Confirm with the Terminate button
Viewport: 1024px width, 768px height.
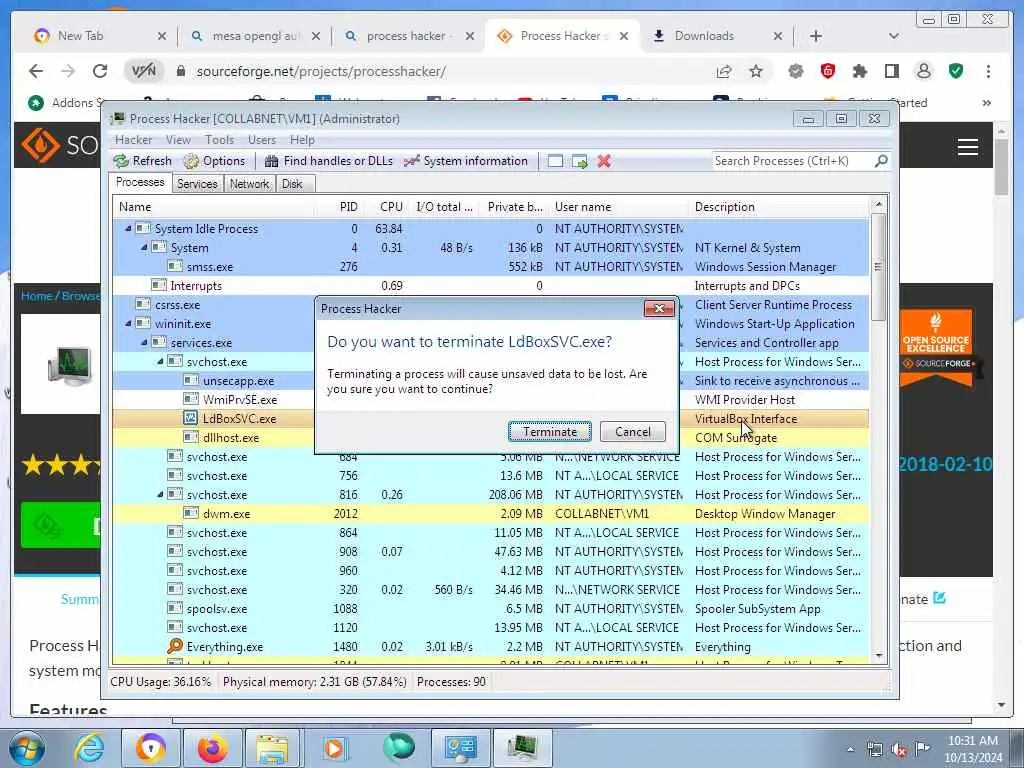click(x=550, y=432)
